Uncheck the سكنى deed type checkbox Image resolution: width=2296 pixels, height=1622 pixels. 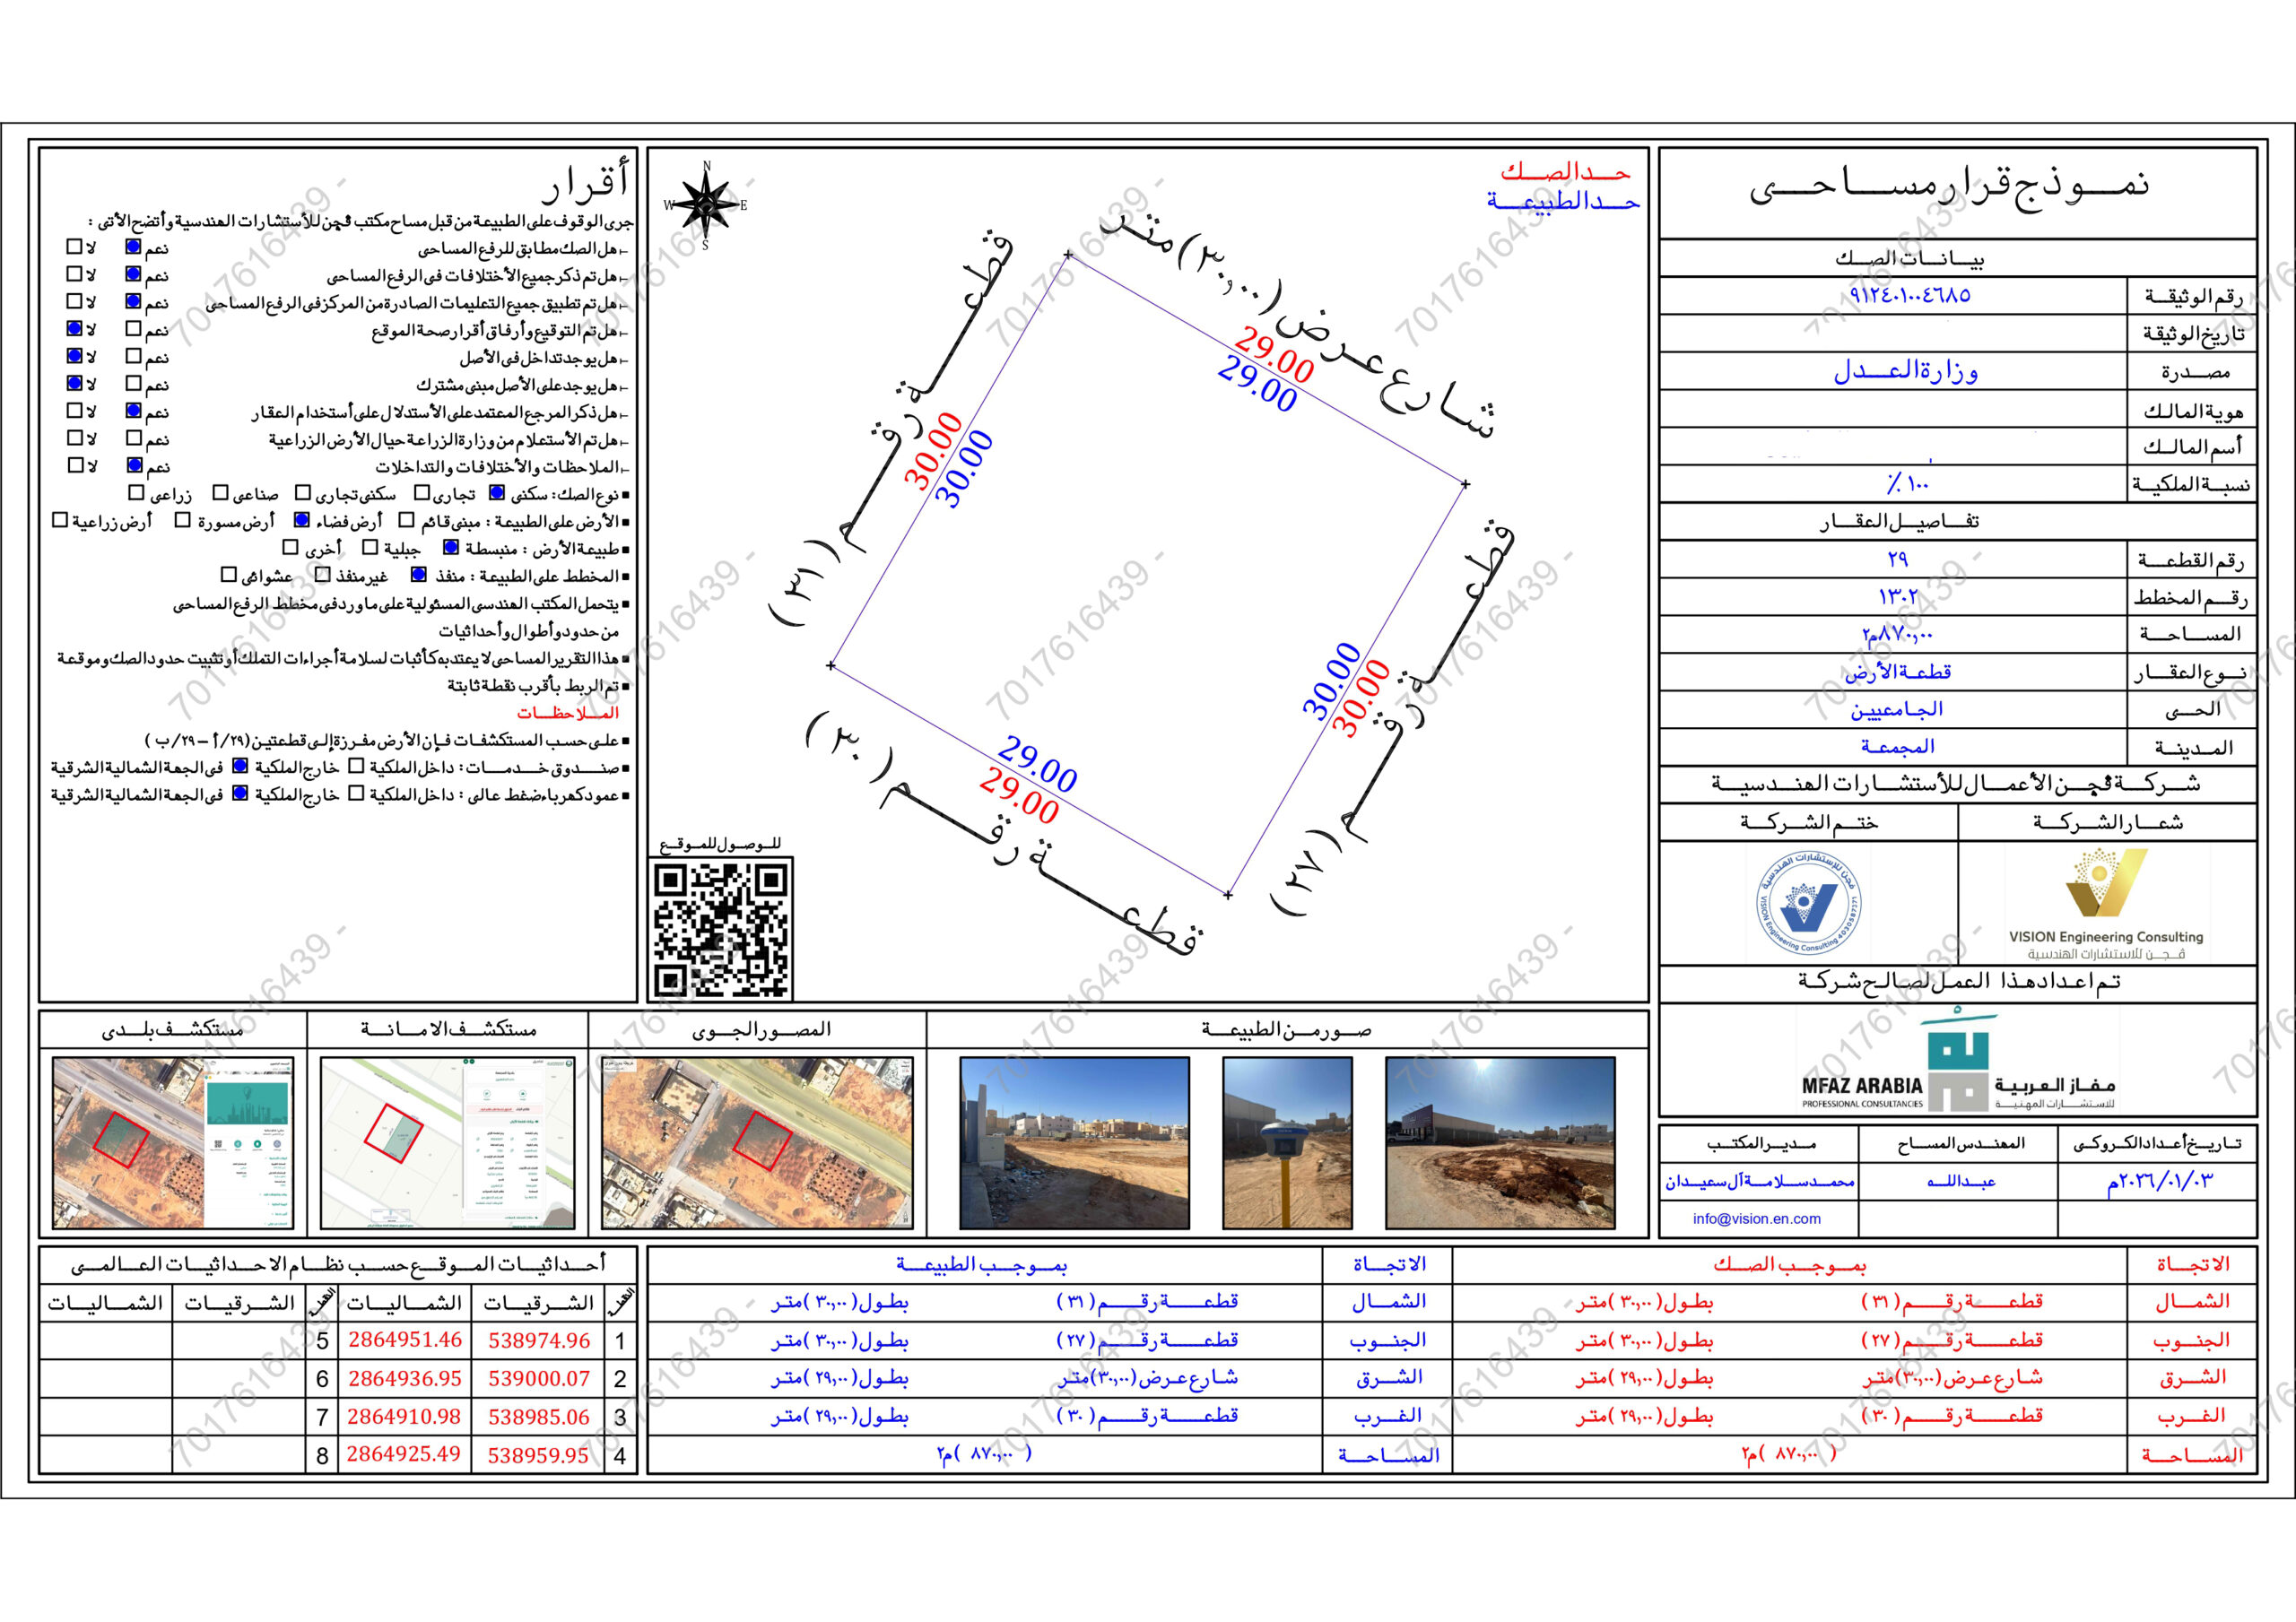coord(496,493)
